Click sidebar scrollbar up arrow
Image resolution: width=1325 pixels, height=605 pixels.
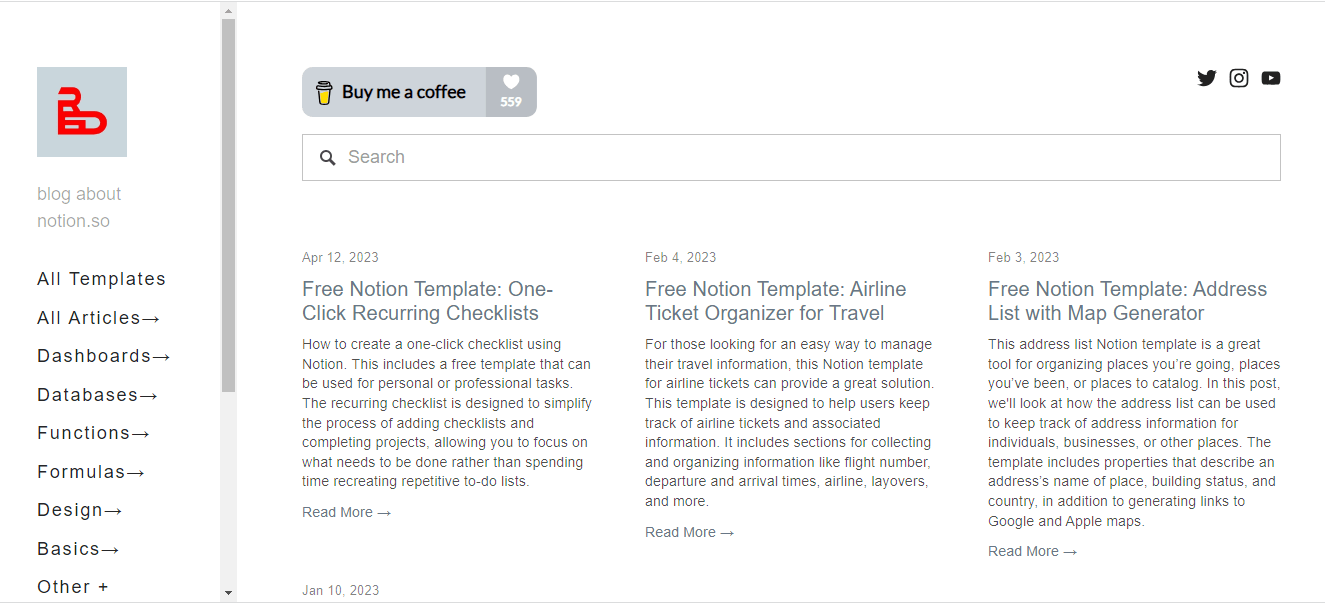228,11
